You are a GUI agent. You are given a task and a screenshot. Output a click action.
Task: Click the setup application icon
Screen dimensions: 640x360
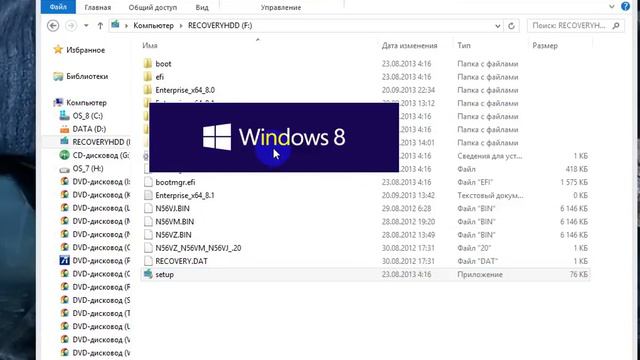148,273
